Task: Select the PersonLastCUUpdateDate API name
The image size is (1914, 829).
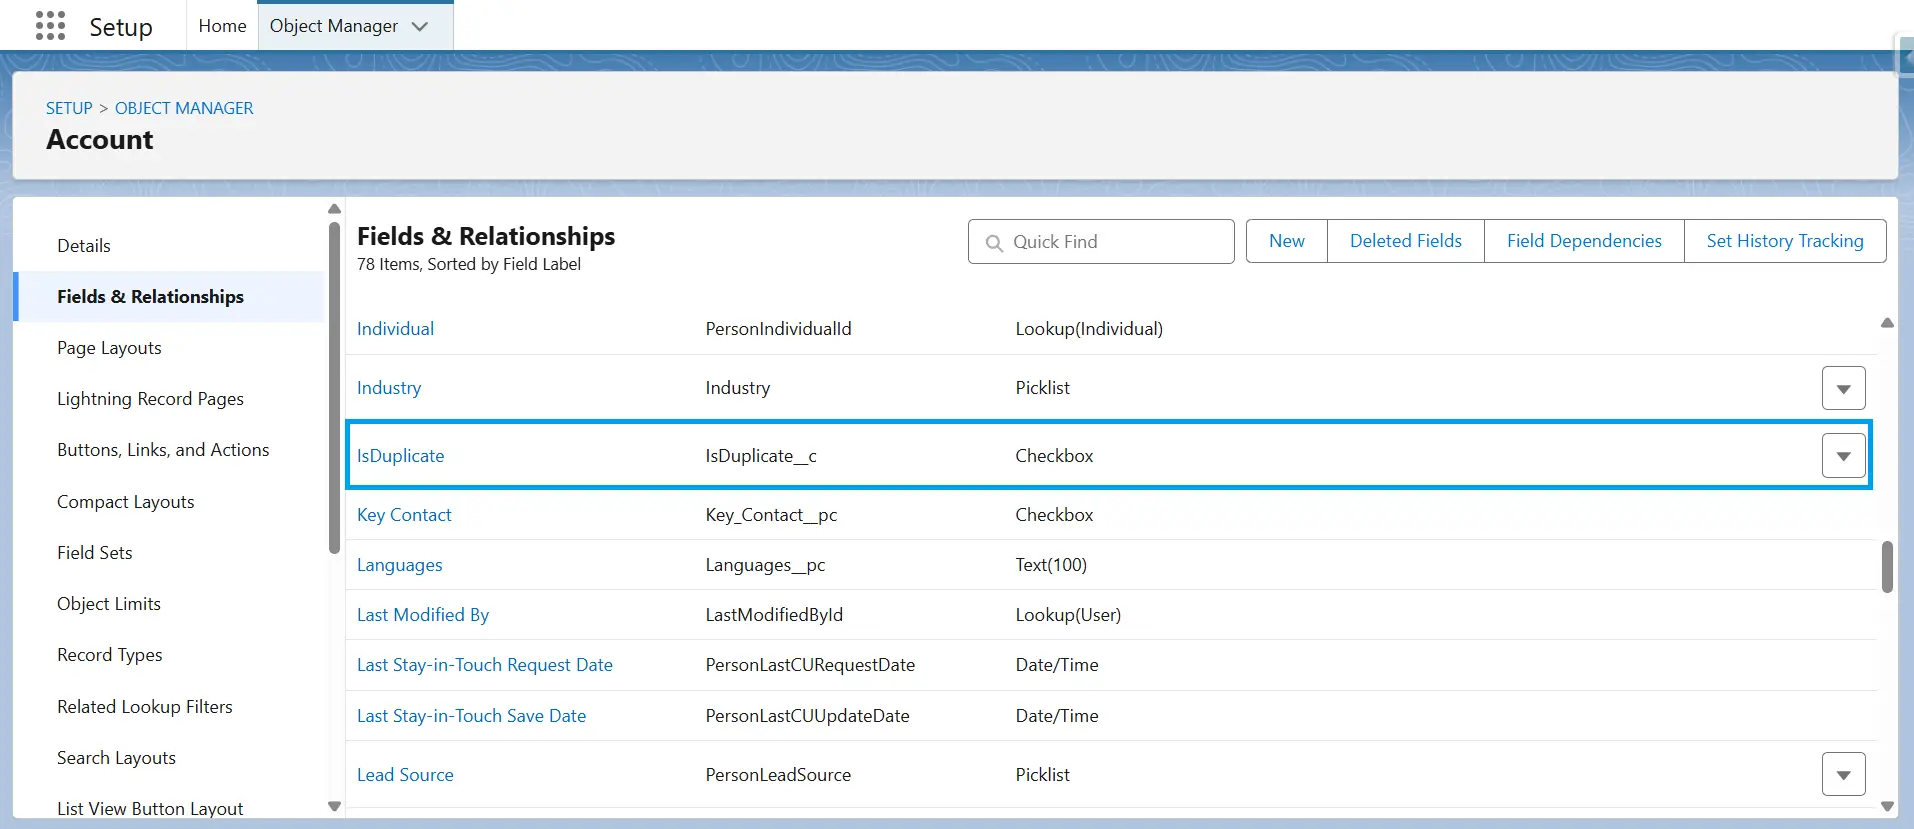Action: (x=807, y=716)
